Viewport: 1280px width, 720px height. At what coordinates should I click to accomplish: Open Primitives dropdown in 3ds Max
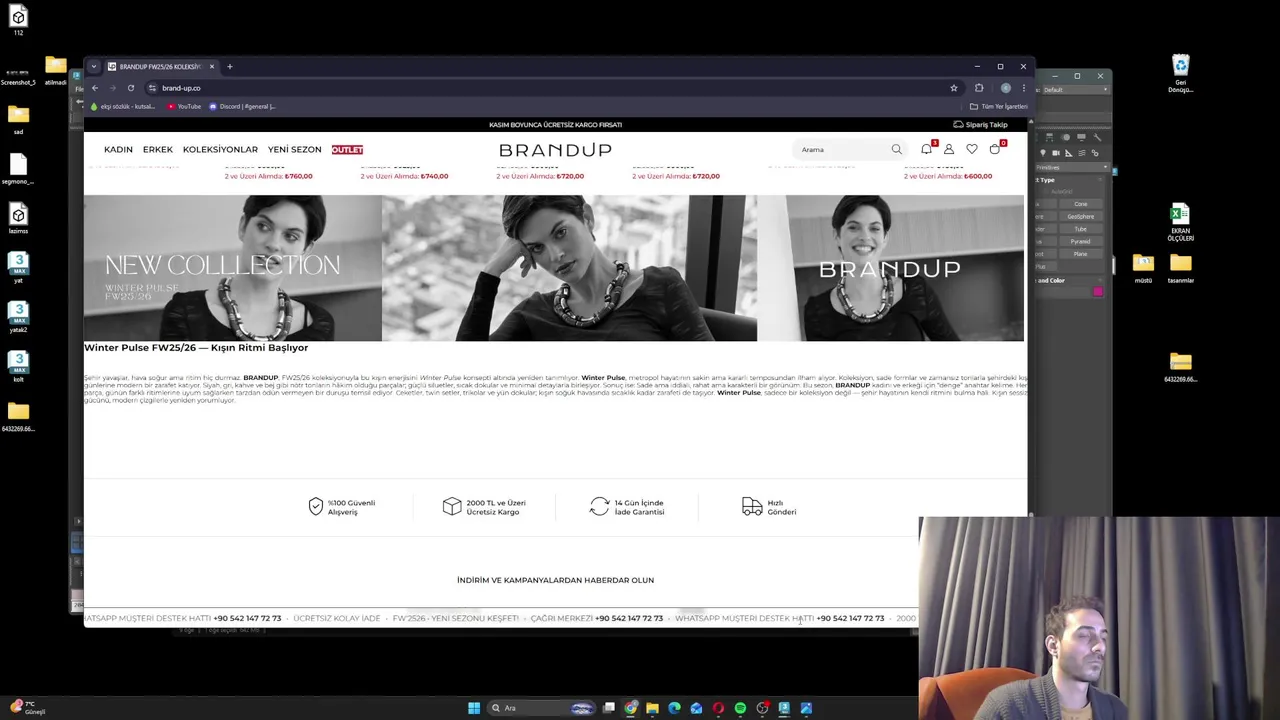[1072, 168]
